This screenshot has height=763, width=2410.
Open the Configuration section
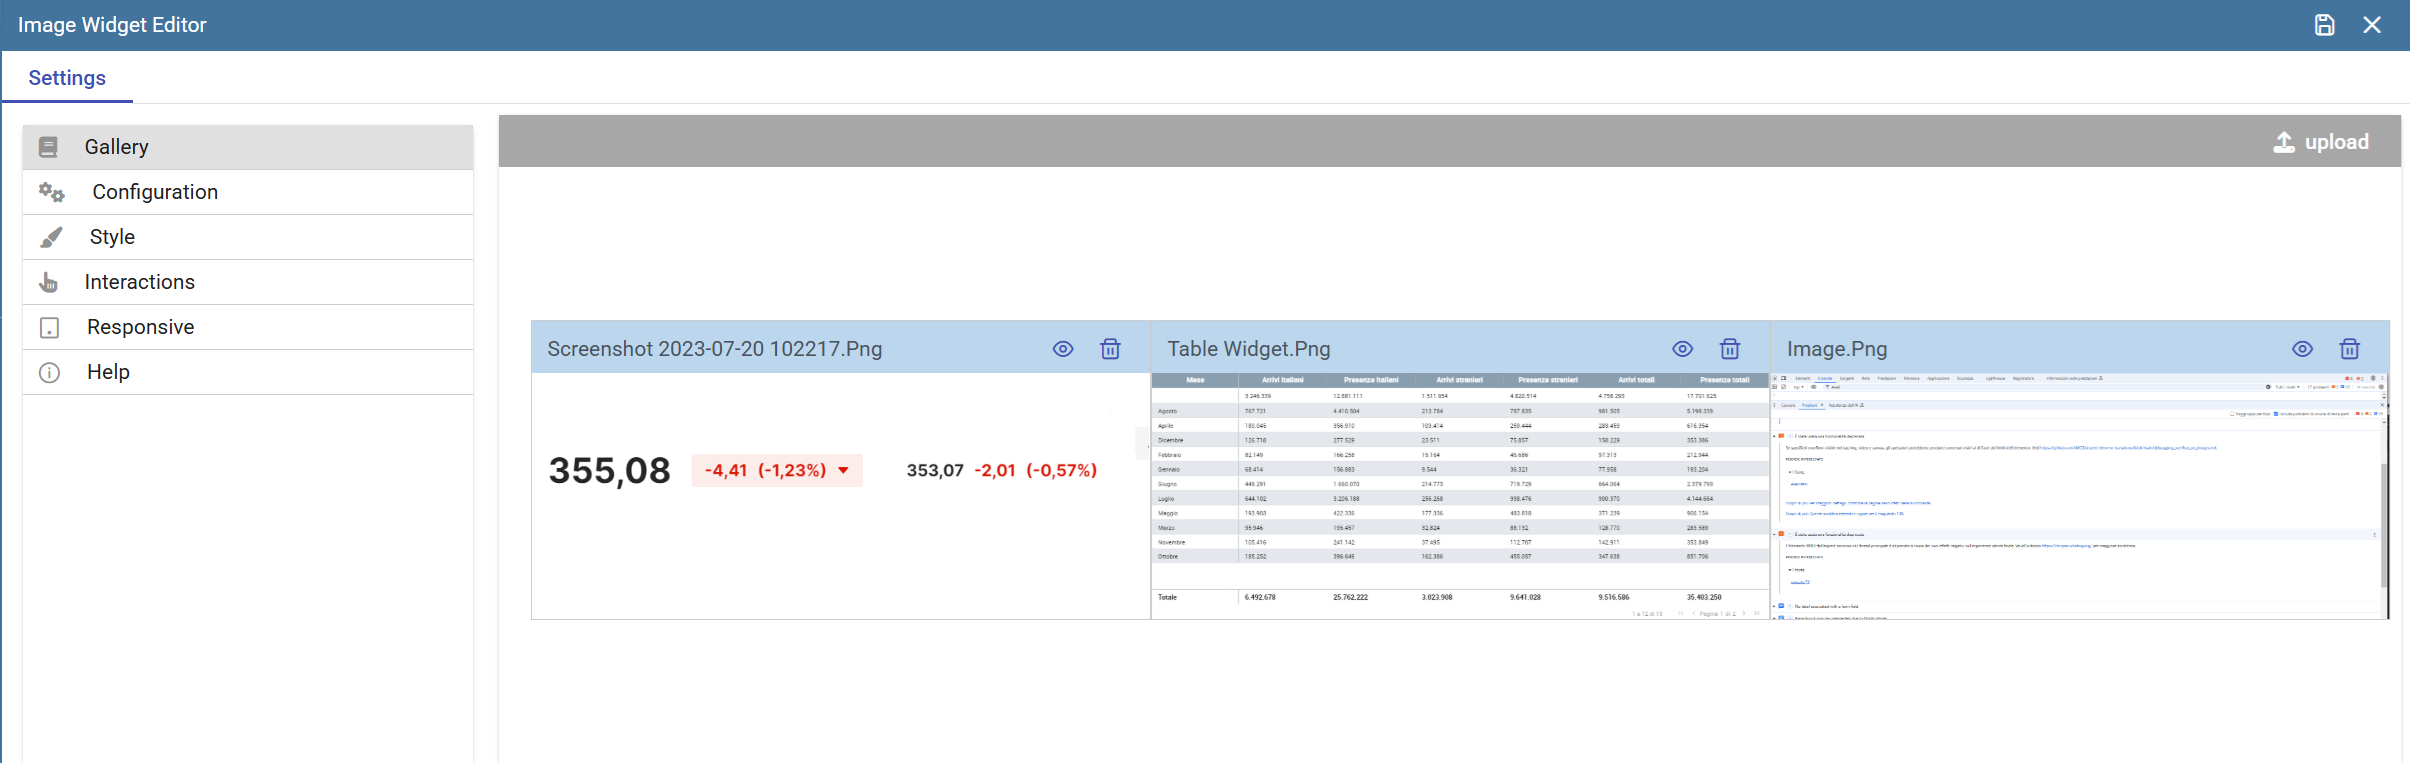pos(248,192)
